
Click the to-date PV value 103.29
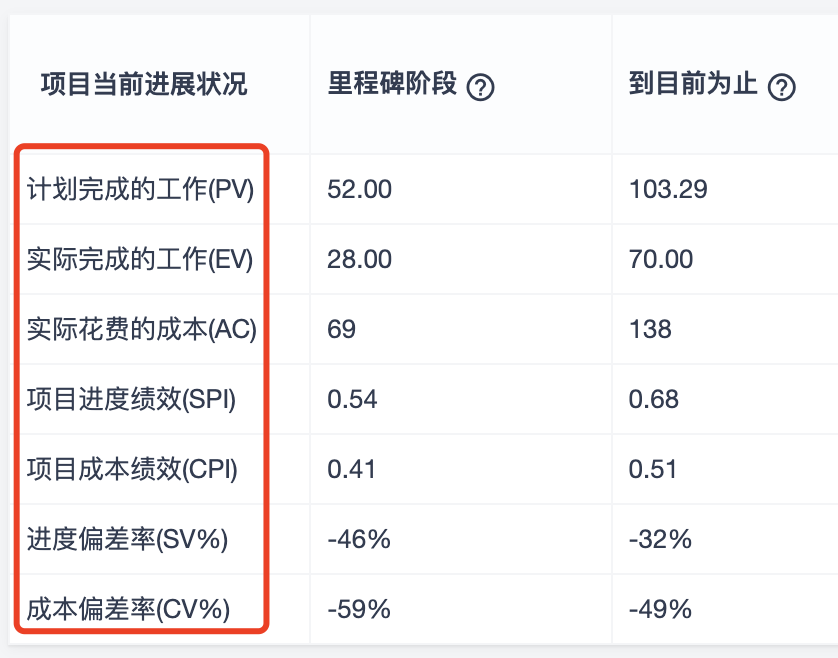click(668, 189)
